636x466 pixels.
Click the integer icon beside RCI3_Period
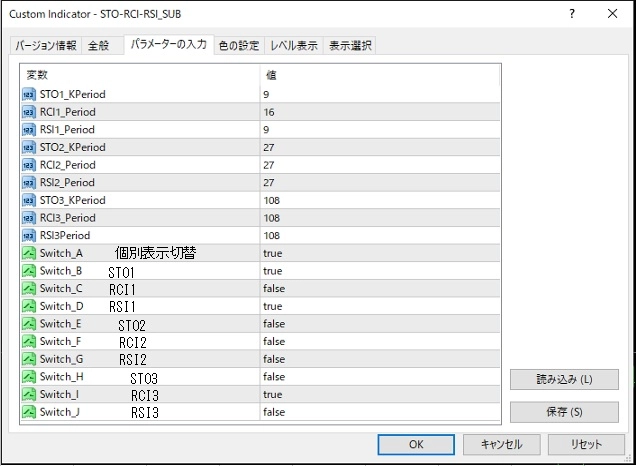click(29, 218)
